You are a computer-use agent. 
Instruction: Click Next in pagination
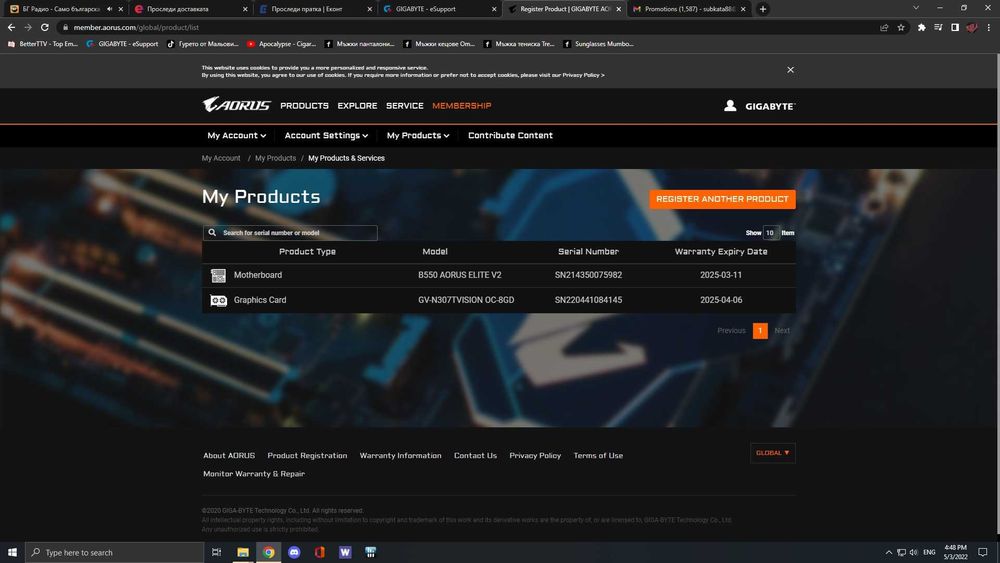tap(782, 330)
